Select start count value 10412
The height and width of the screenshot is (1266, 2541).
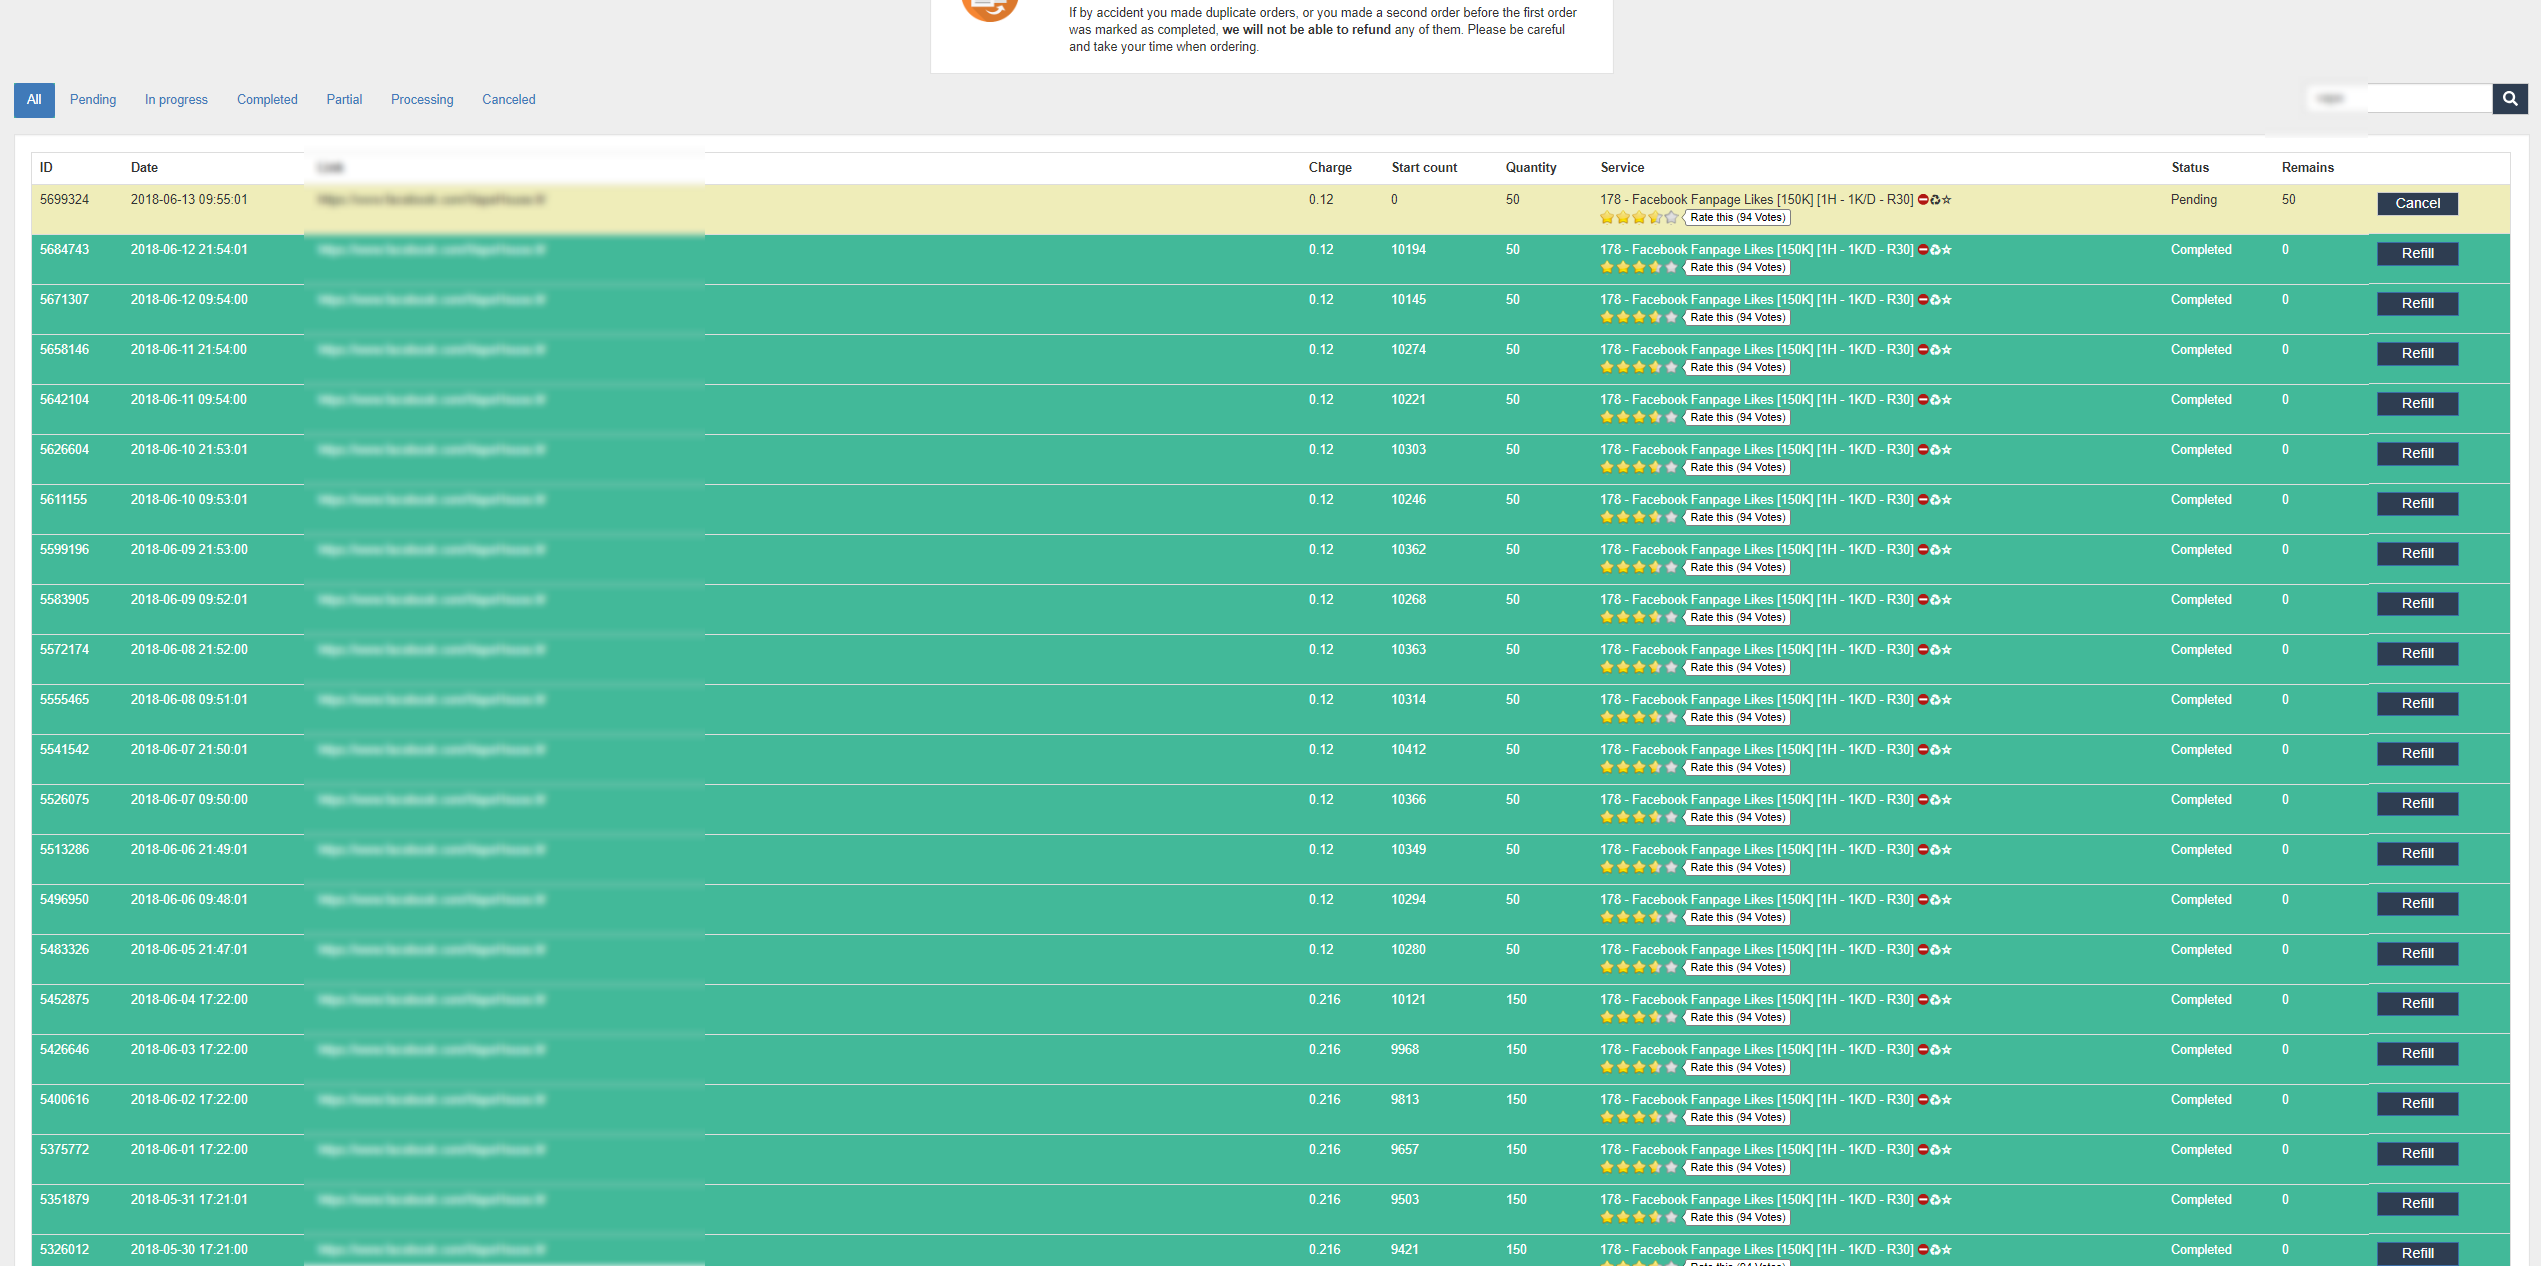tap(1408, 750)
